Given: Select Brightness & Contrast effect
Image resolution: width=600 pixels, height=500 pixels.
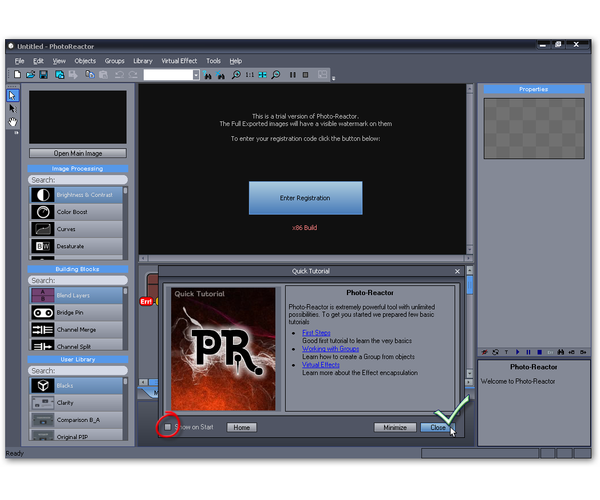Looking at the screenshot, I should pos(76,195).
